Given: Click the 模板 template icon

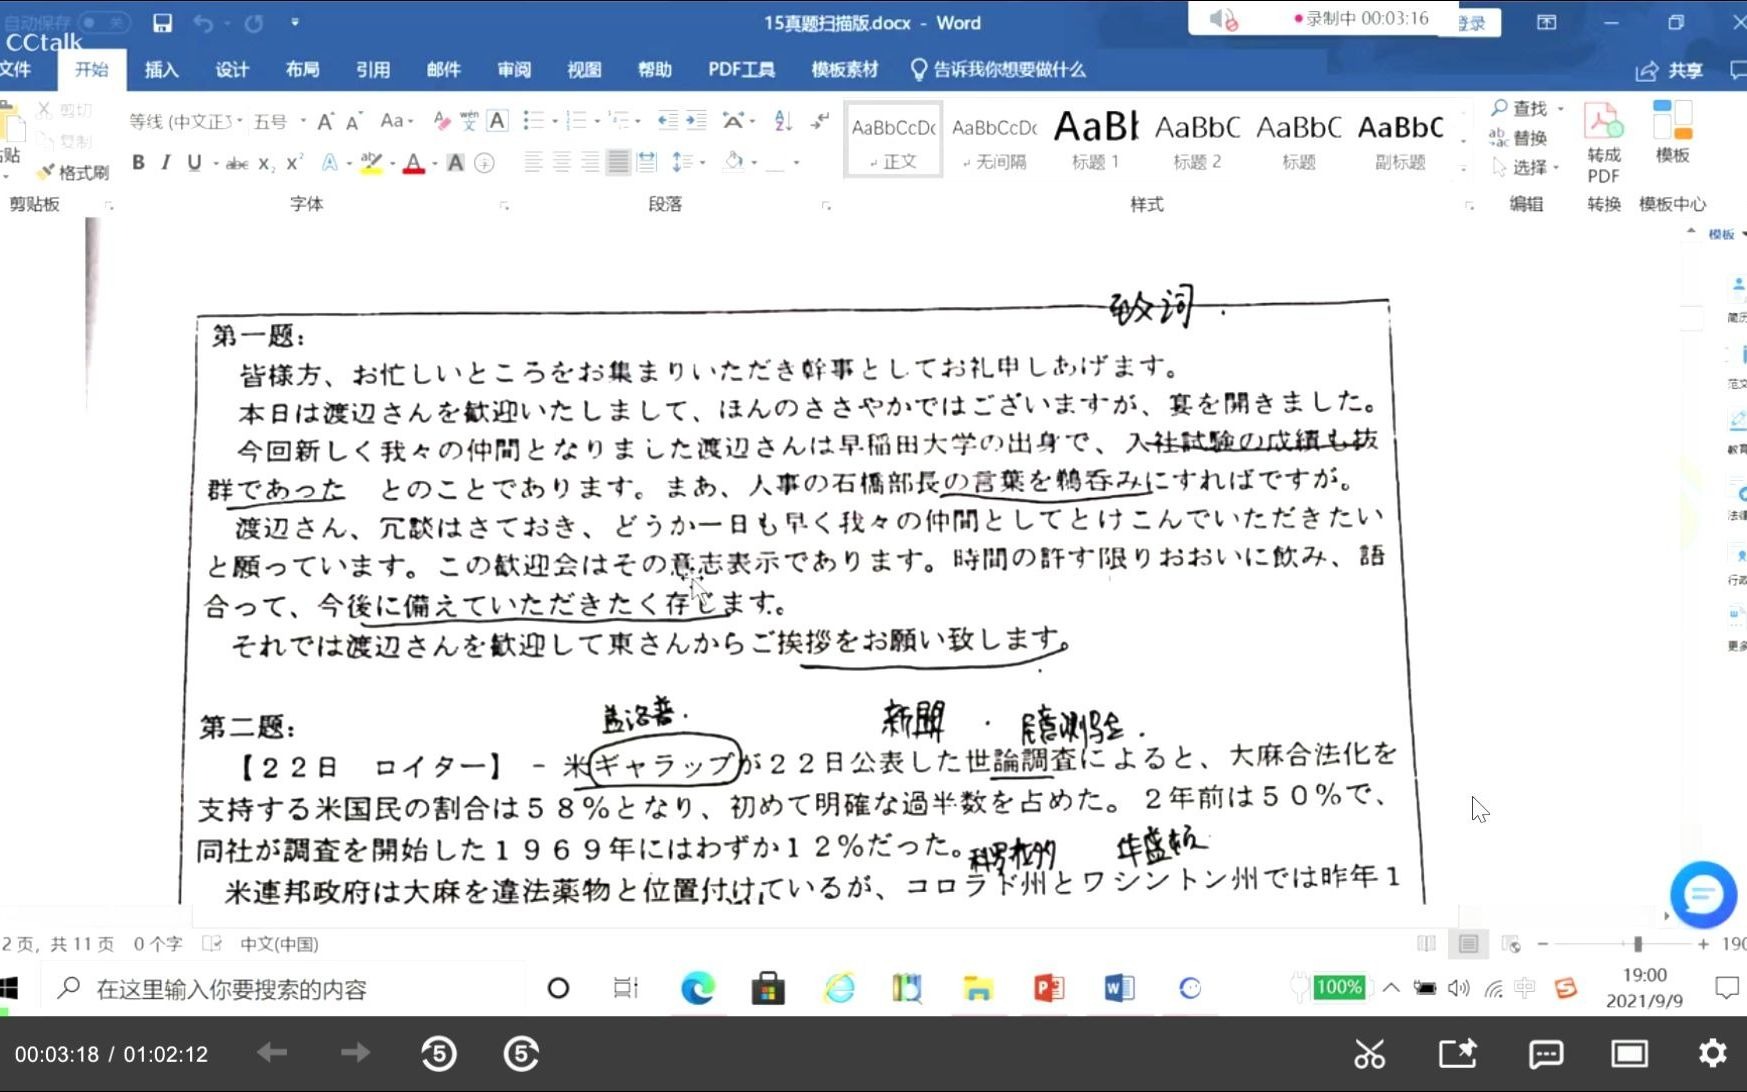Looking at the screenshot, I should (1672, 131).
